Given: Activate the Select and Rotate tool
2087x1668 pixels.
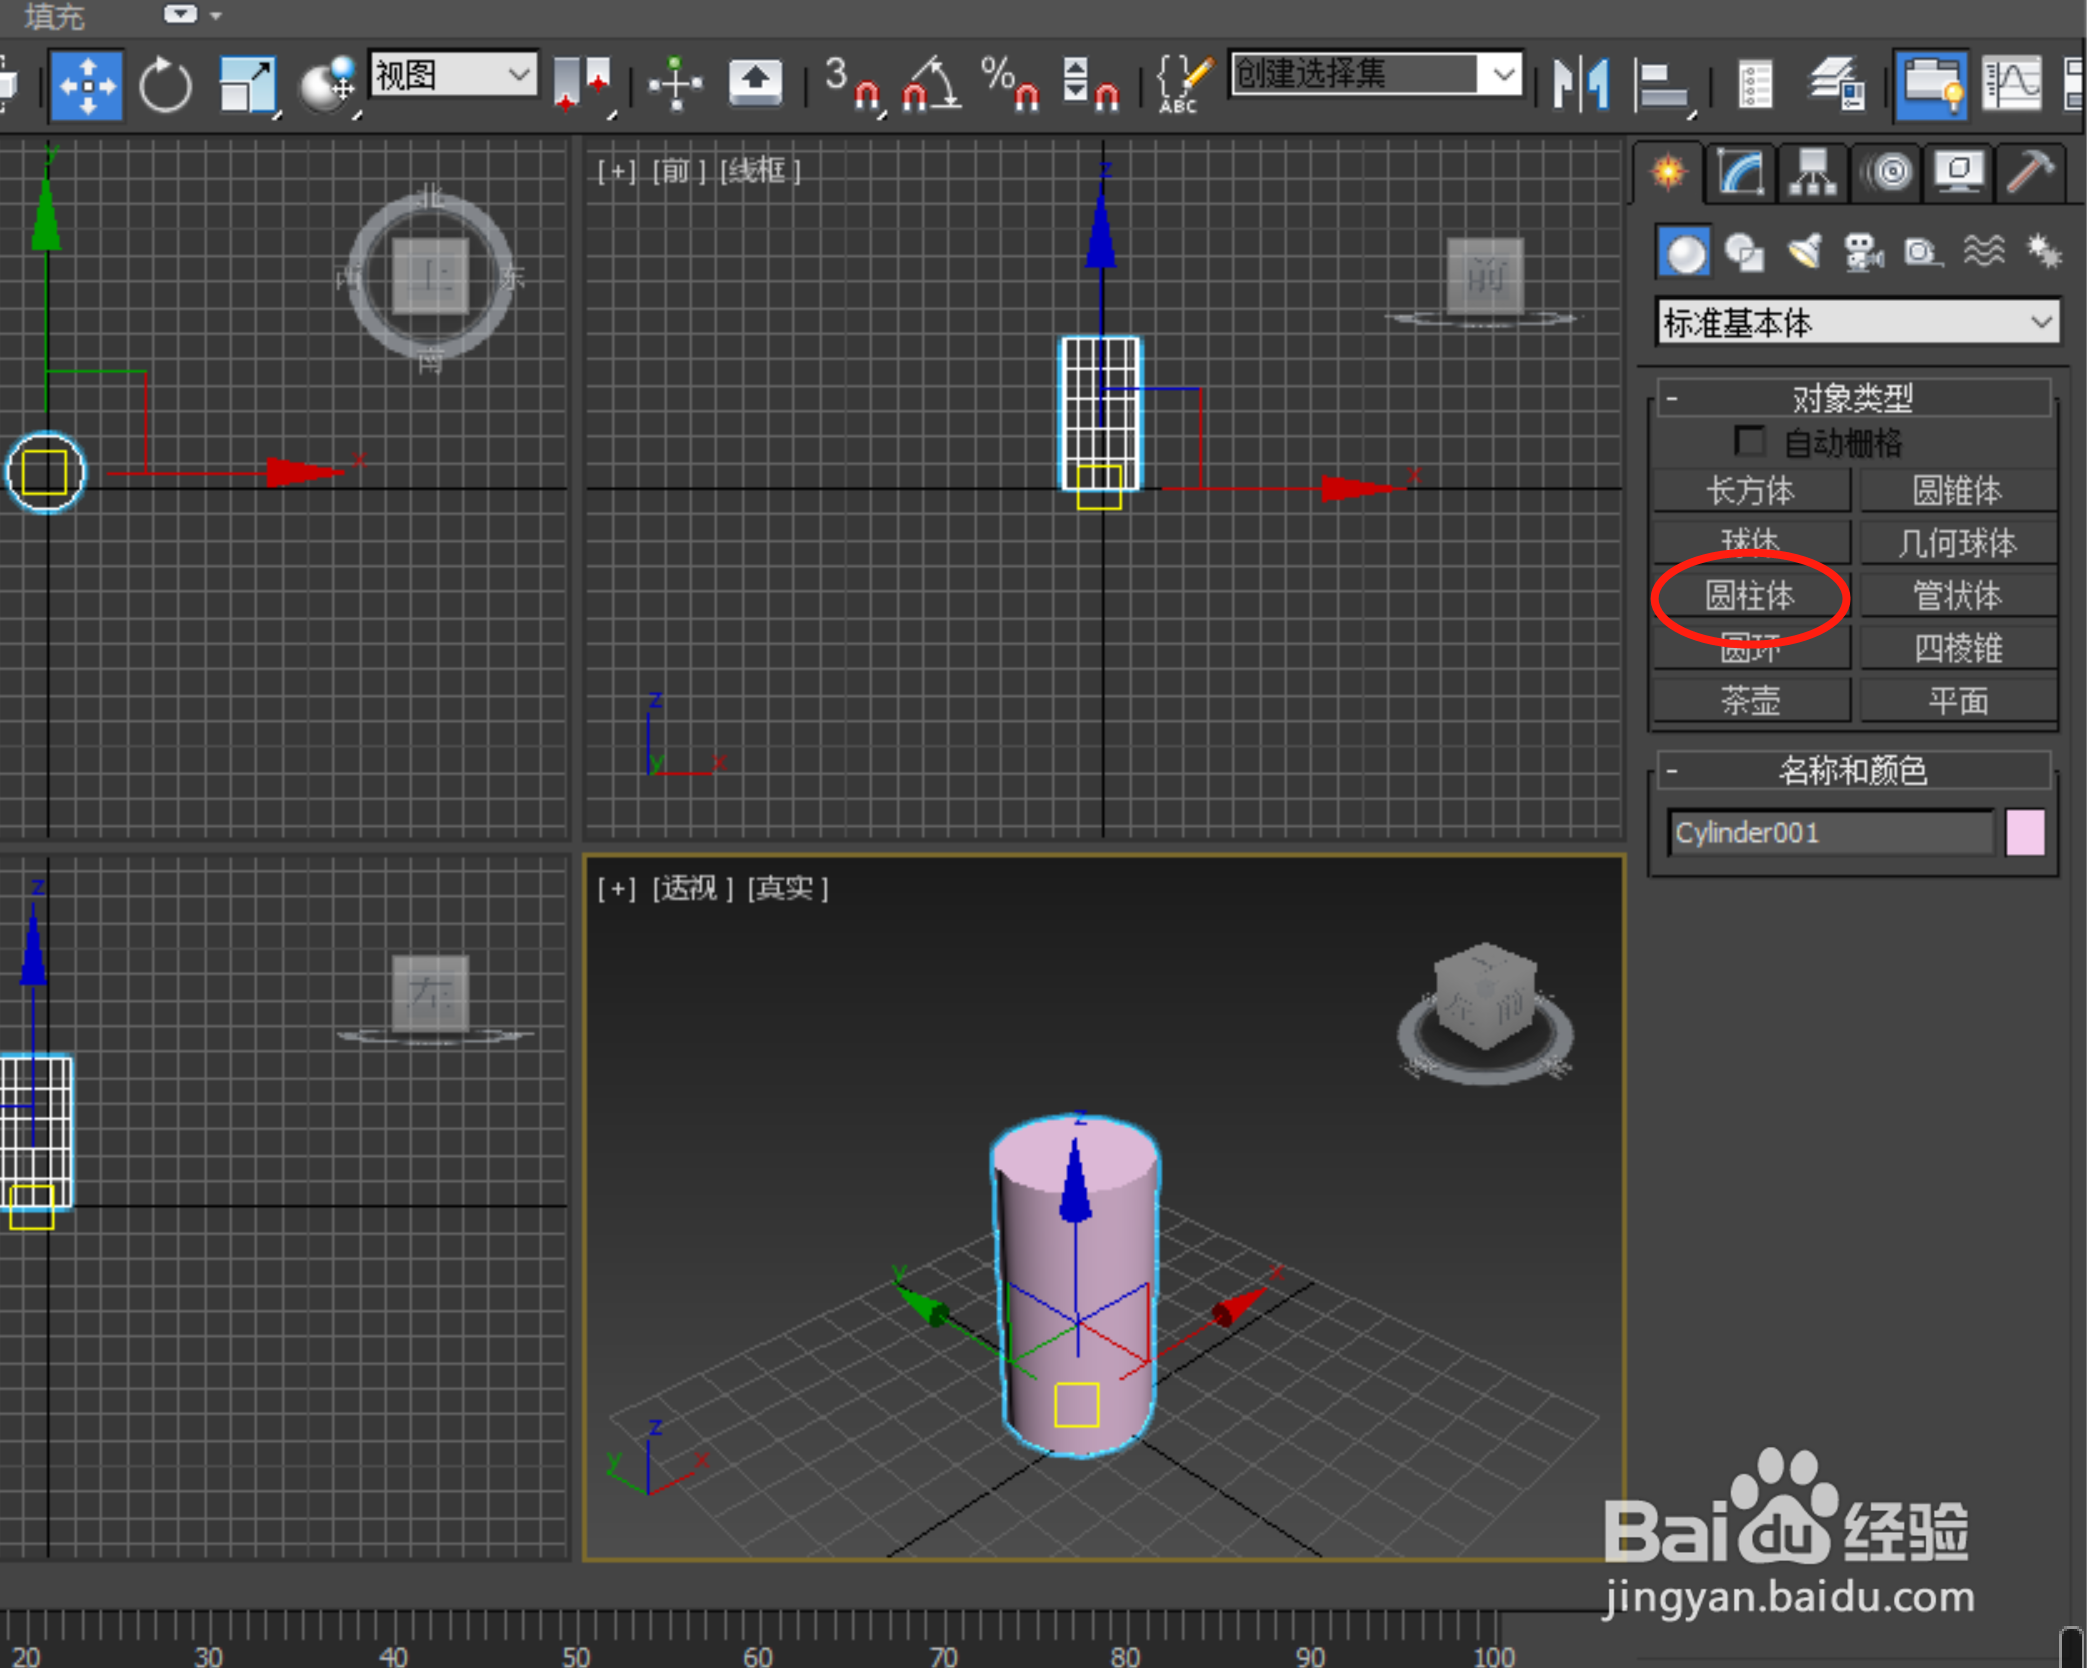Looking at the screenshot, I should tap(165, 84).
